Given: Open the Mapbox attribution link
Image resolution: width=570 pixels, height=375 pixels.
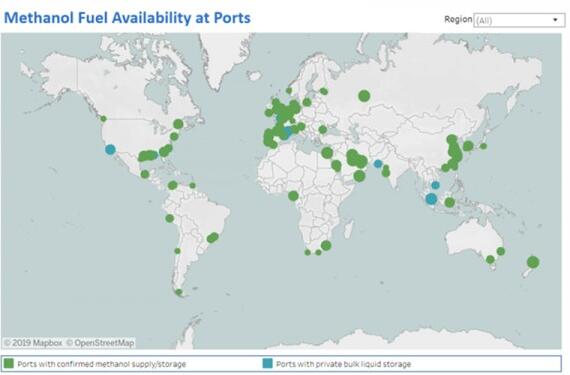Looking at the screenshot, I should 33,343.
